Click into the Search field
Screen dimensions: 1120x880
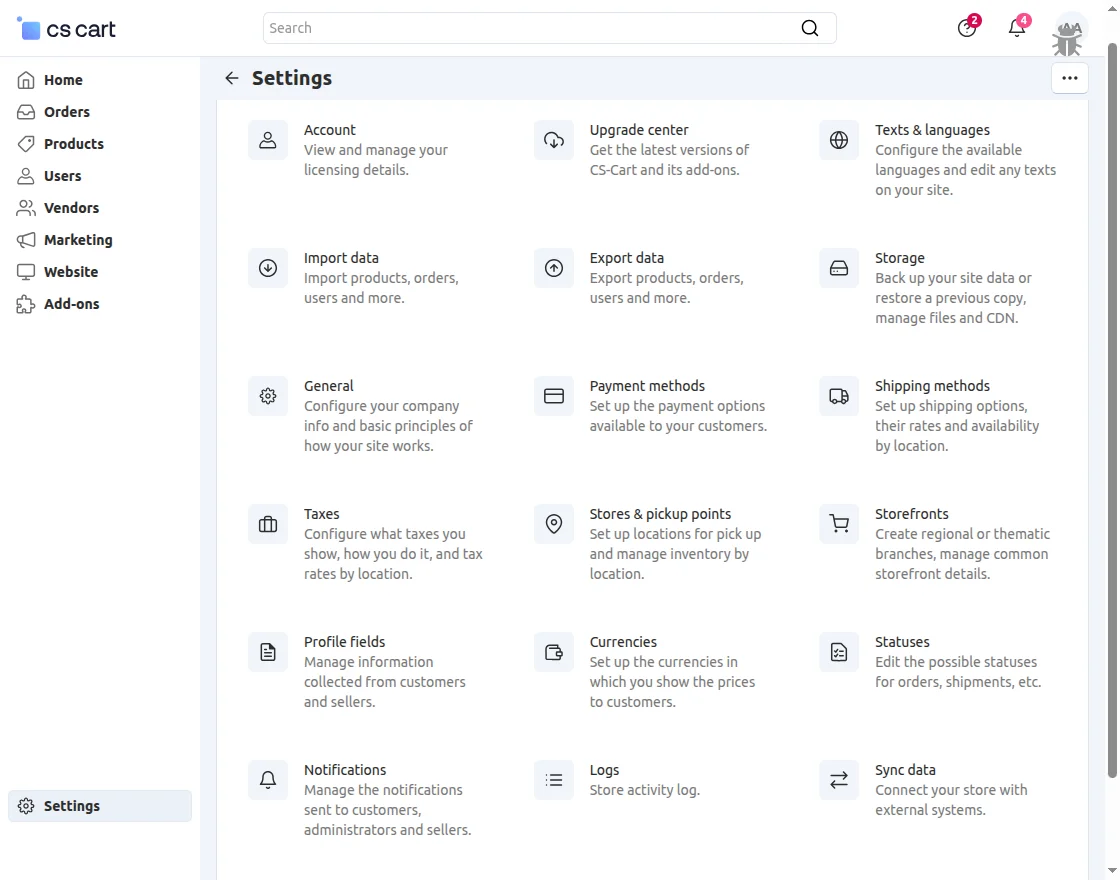point(530,28)
